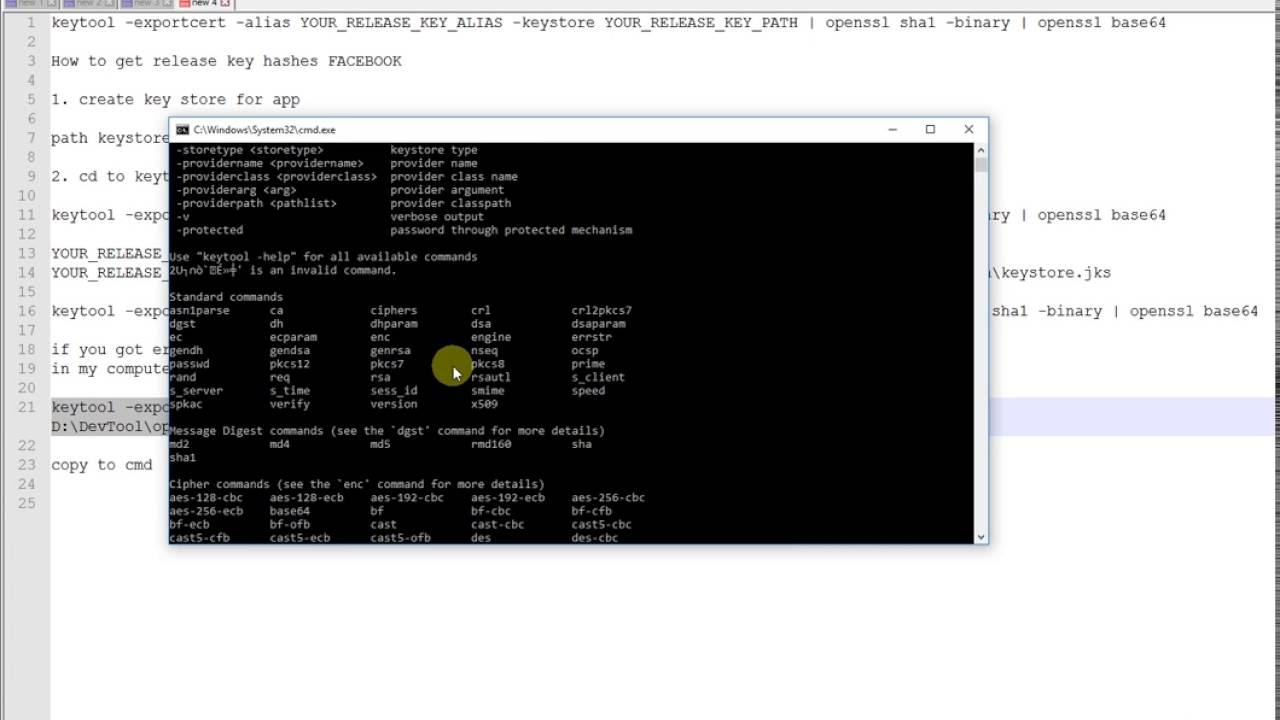Click Notepad++ line 'How to get release key hashes FACEBOOK'
Image resolution: width=1280 pixels, height=720 pixels.
pyautogui.click(x=226, y=61)
